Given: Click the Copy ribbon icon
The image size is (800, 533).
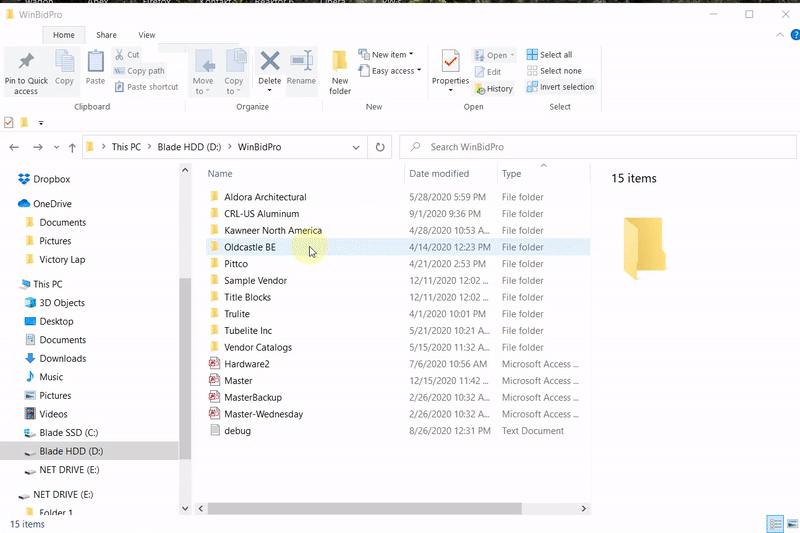Looking at the screenshot, I should (x=64, y=62).
